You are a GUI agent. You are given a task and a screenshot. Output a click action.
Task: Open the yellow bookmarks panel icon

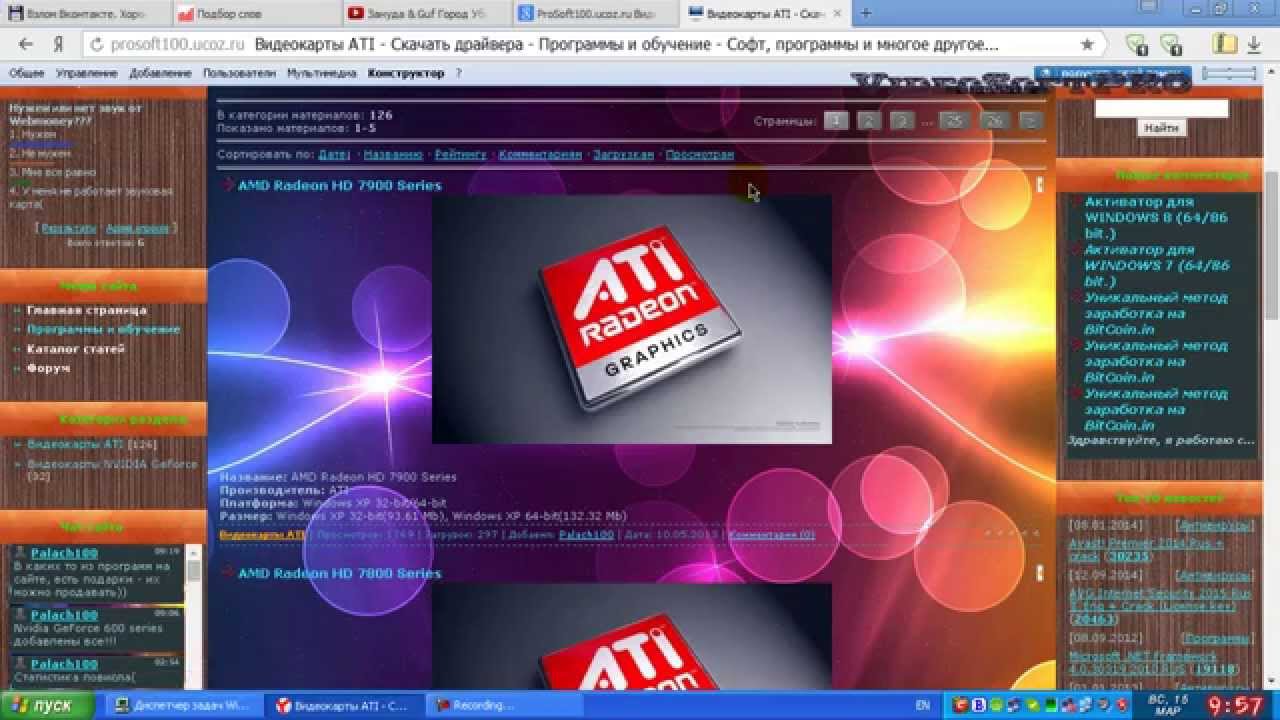click(x=1224, y=45)
